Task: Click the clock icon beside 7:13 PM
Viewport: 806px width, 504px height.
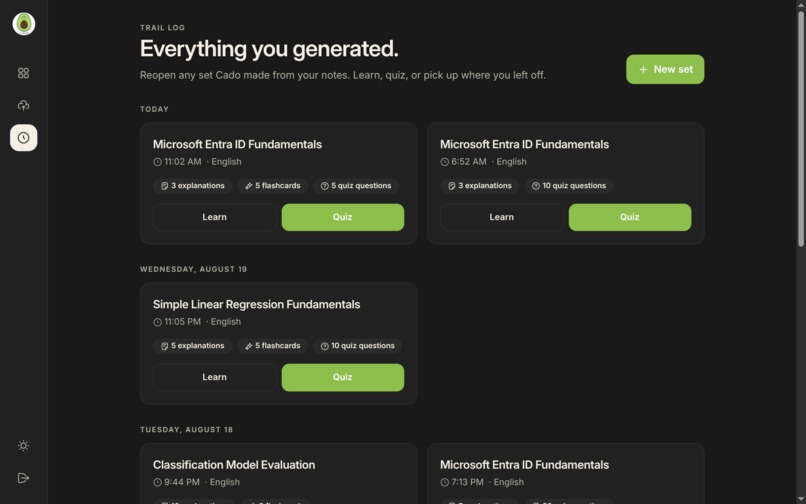Action: (x=445, y=482)
